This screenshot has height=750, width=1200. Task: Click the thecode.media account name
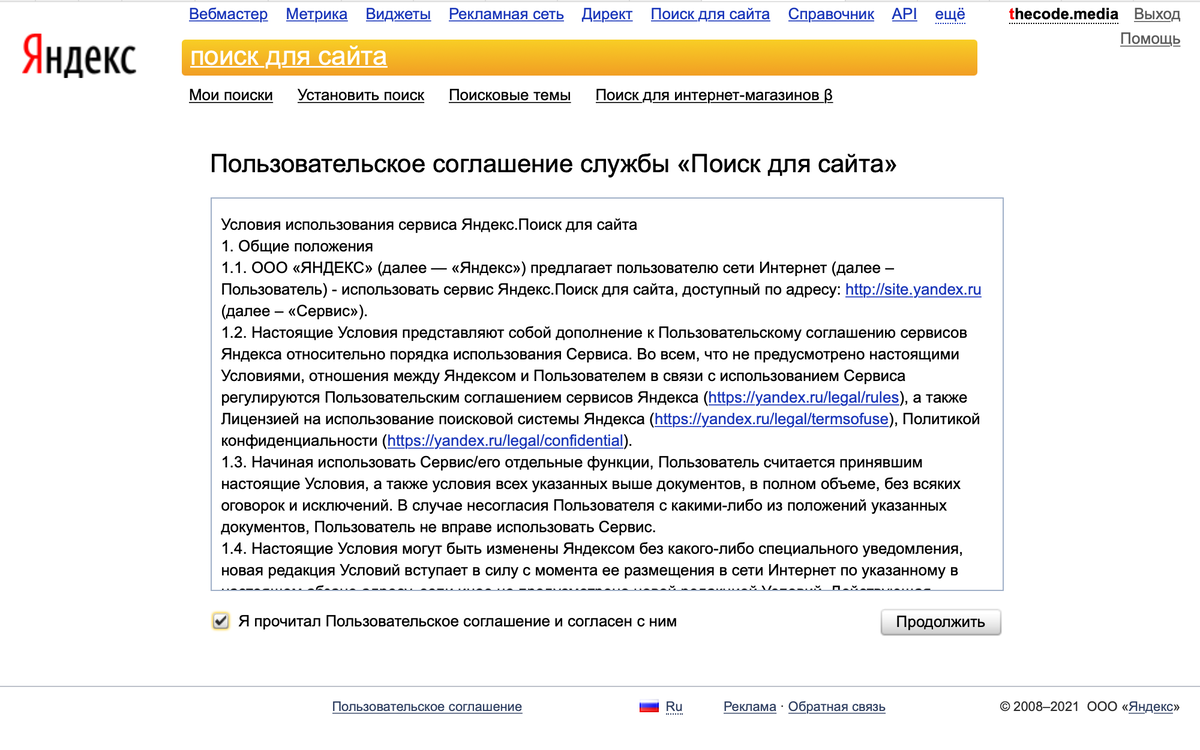coord(1064,14)
